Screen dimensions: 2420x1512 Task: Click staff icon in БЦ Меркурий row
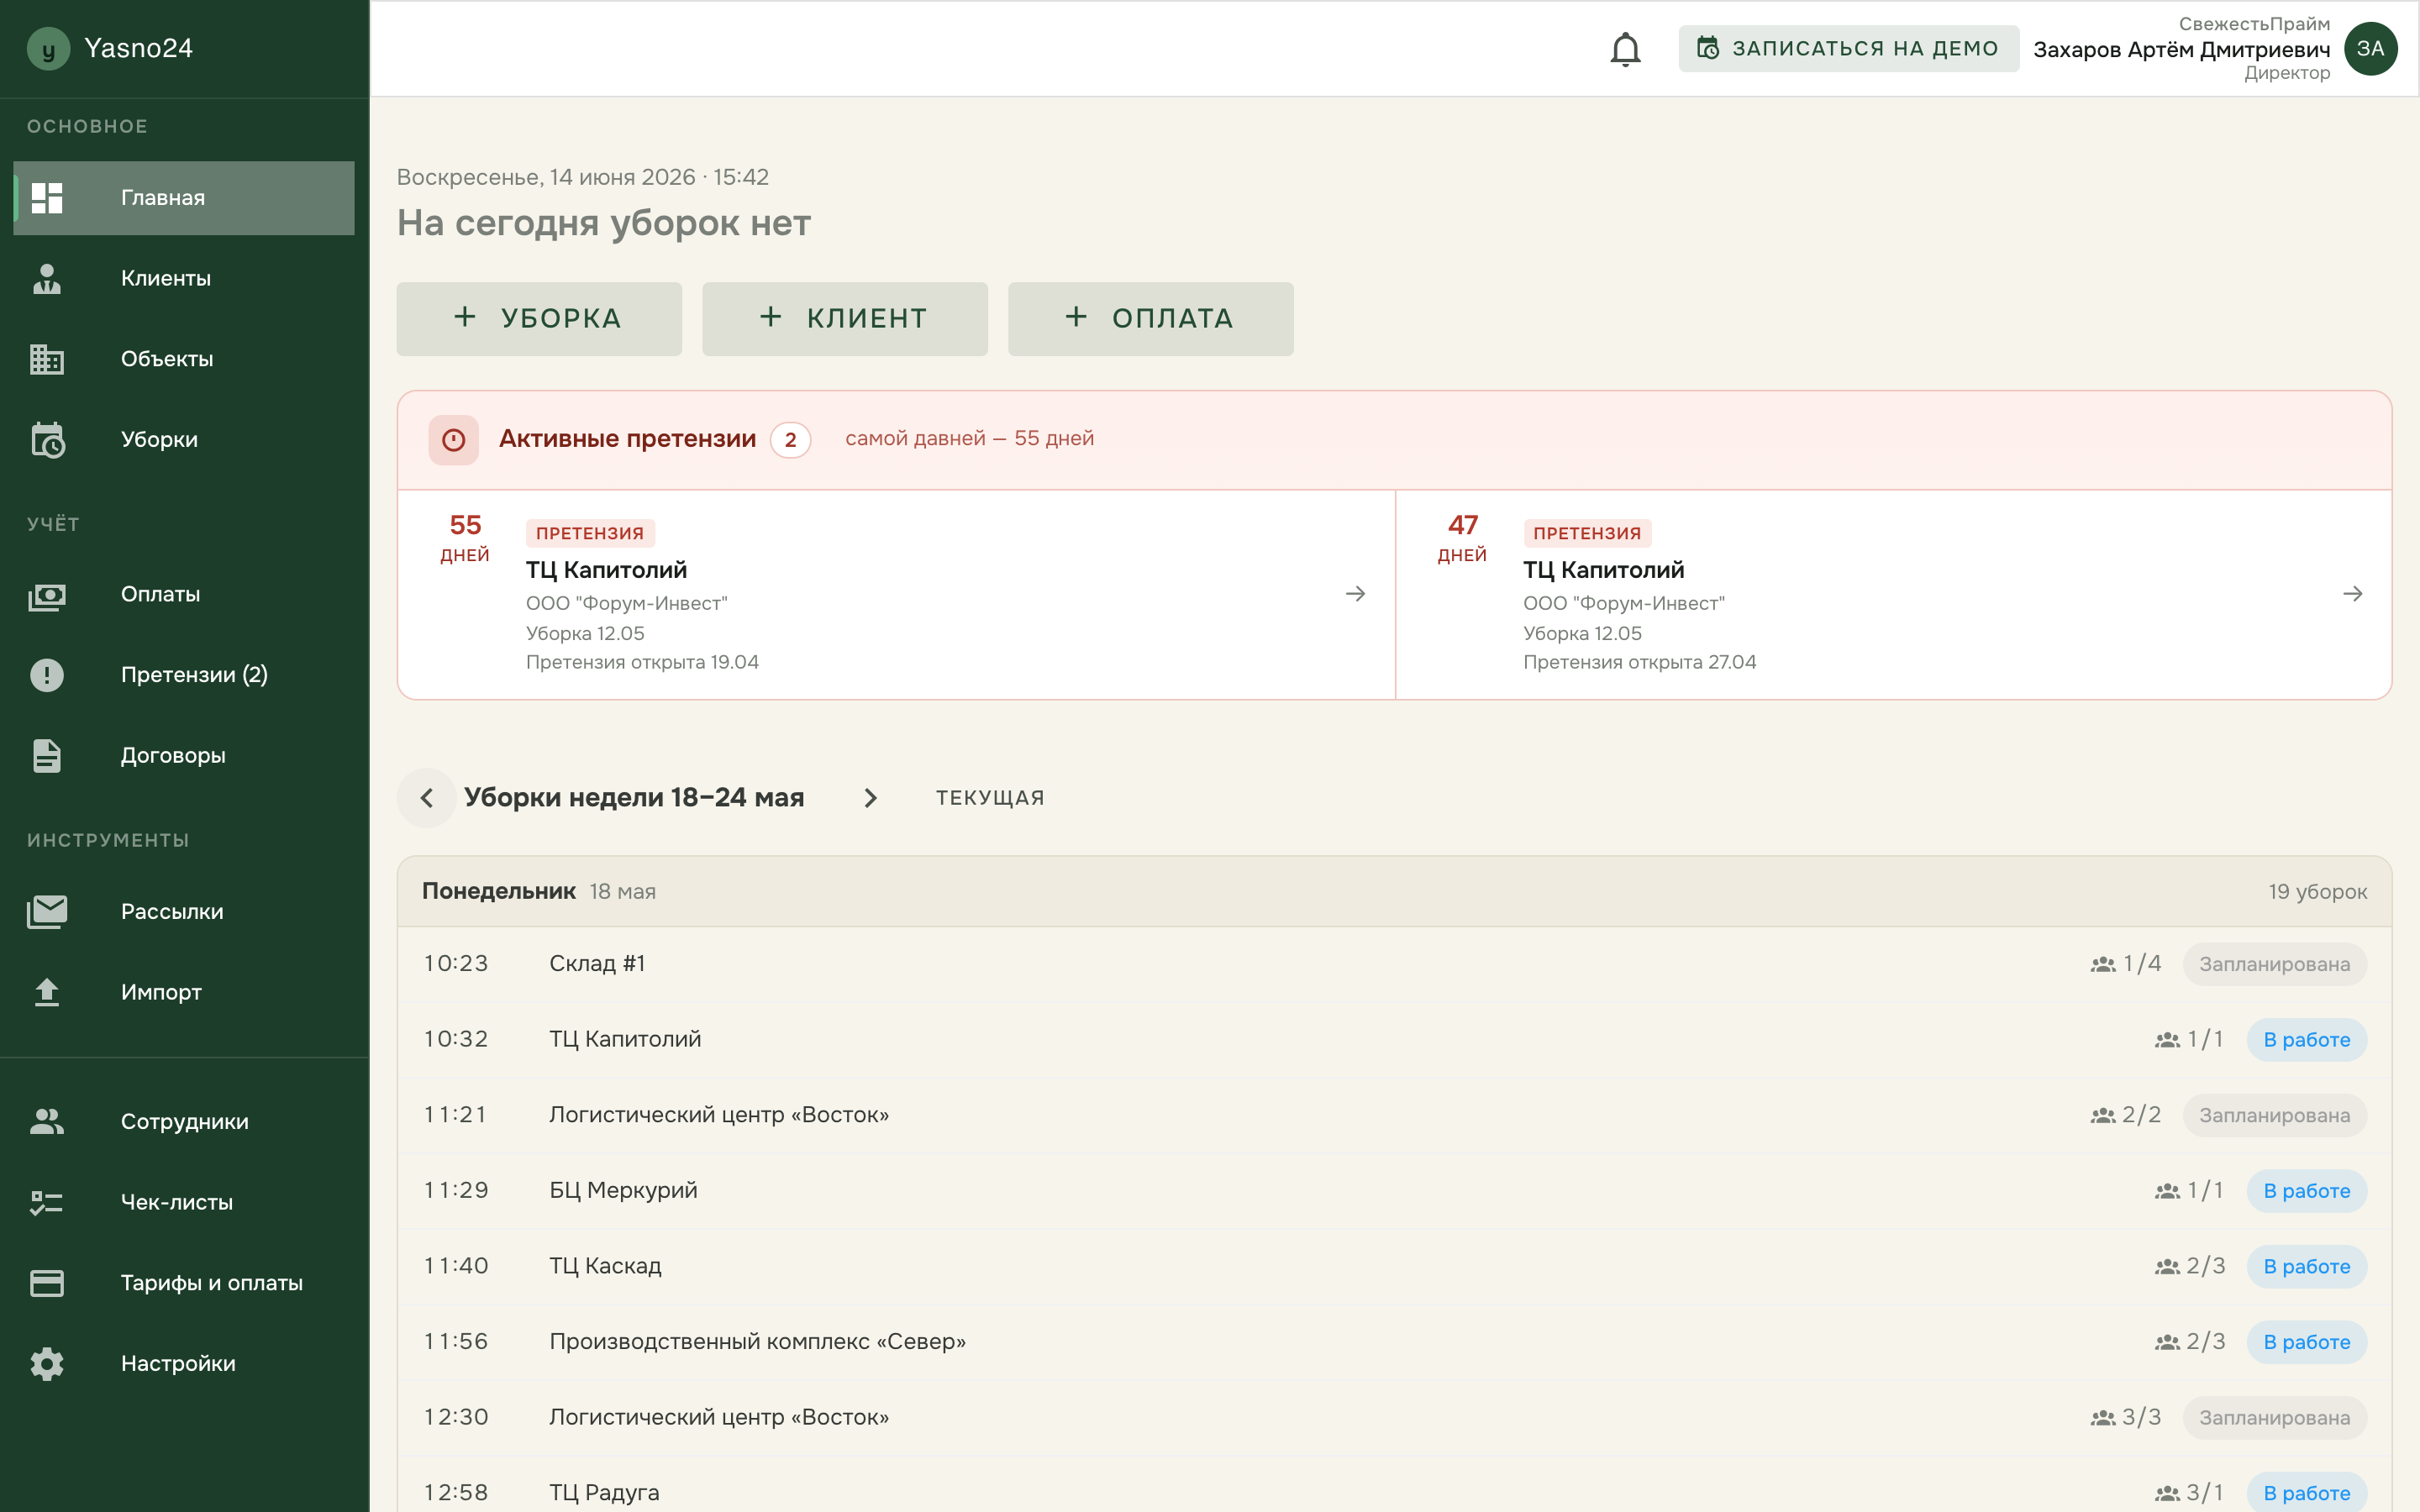(x=2167, y=1191)
